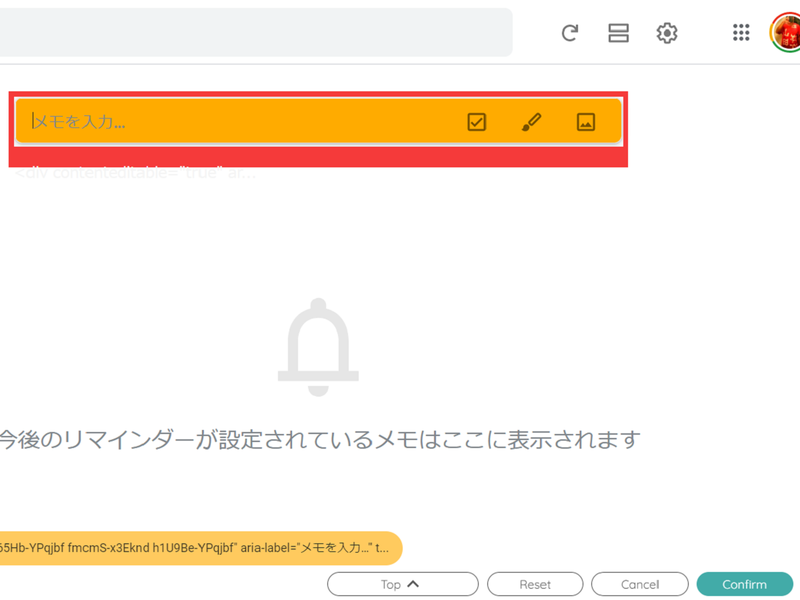The image size is (800, 600).
Task: Open the settings gear icon
Action: tap(666, 33)
